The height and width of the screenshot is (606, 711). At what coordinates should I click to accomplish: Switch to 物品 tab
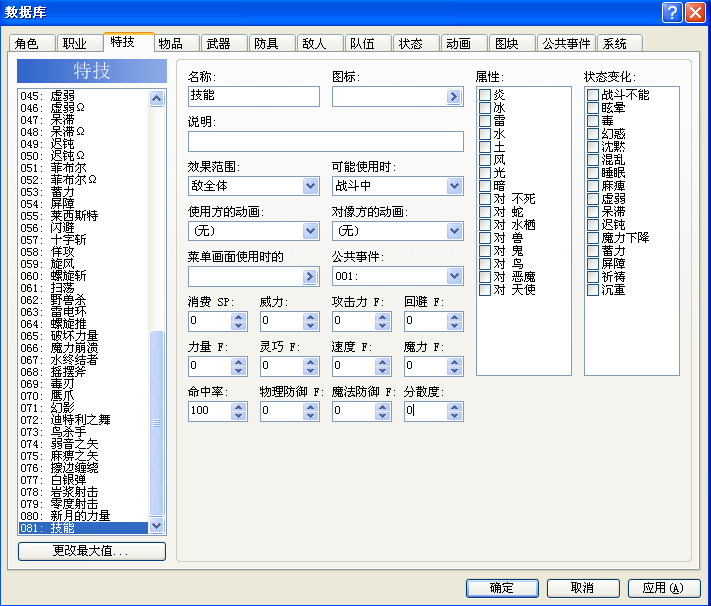click(176, 44)
